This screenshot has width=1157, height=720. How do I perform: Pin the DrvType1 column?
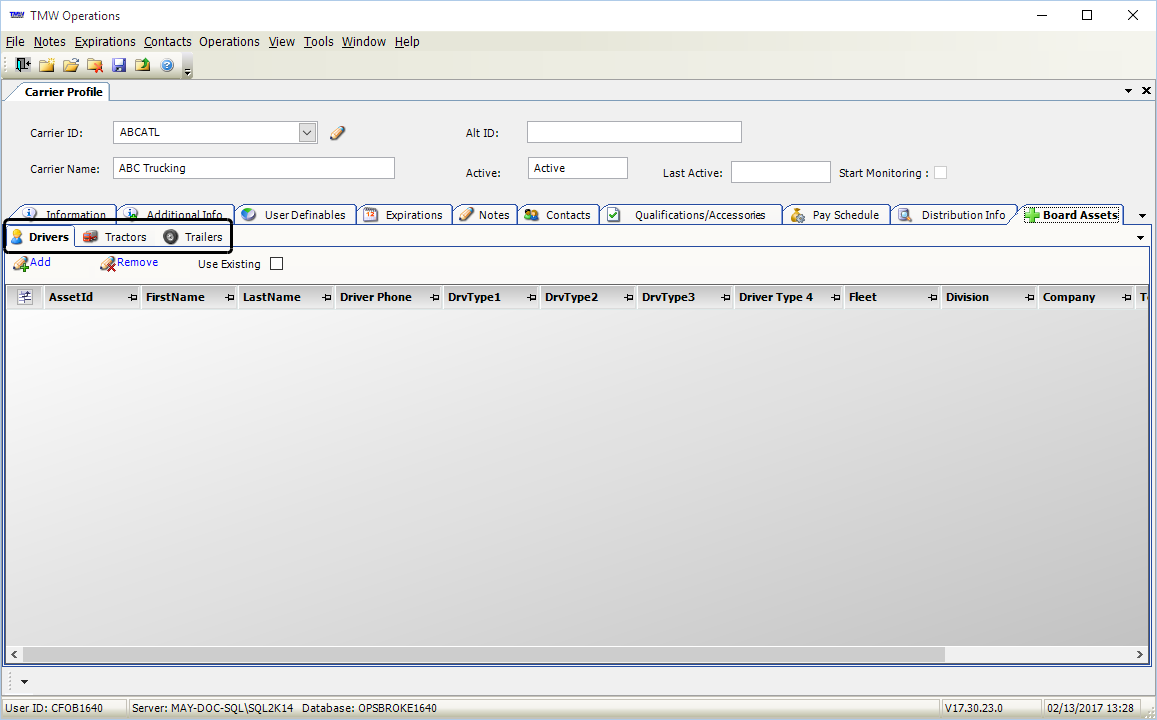coord(531,297)
